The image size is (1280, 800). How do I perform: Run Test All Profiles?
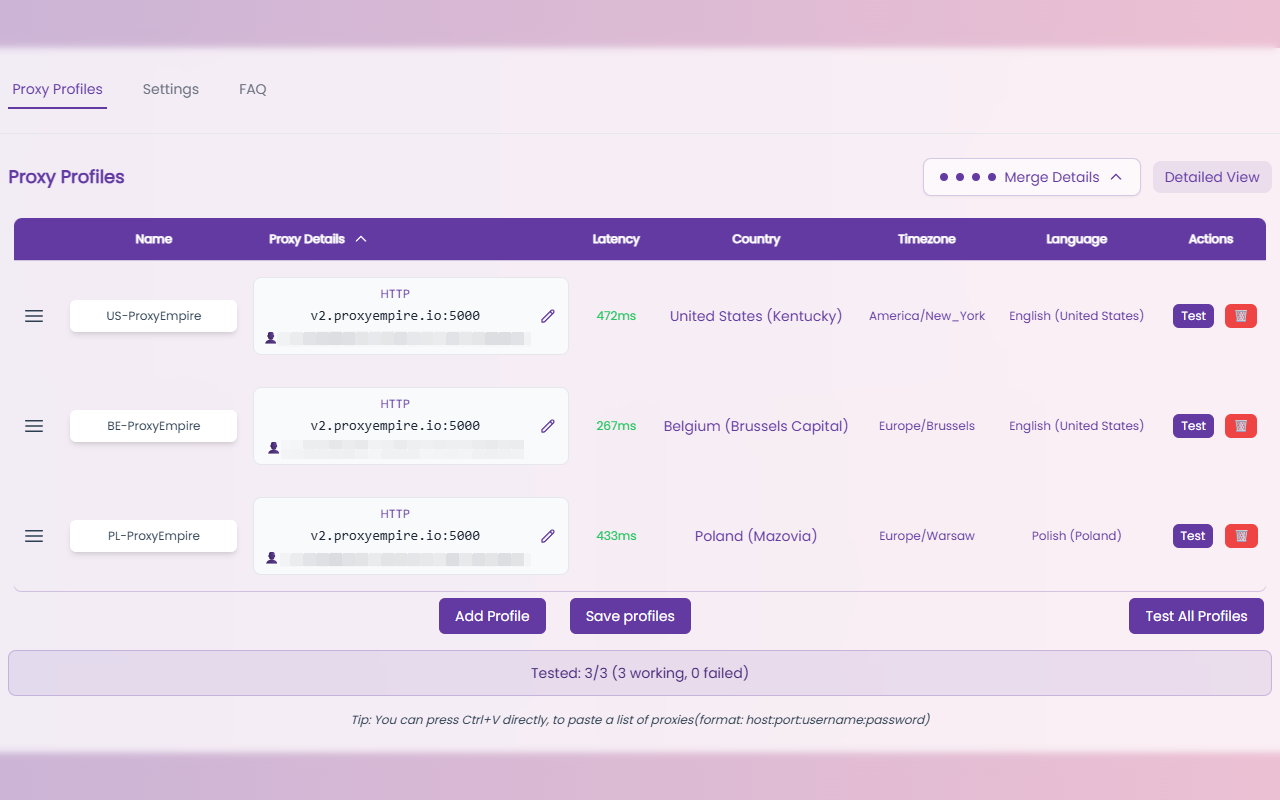point(1196,616)
